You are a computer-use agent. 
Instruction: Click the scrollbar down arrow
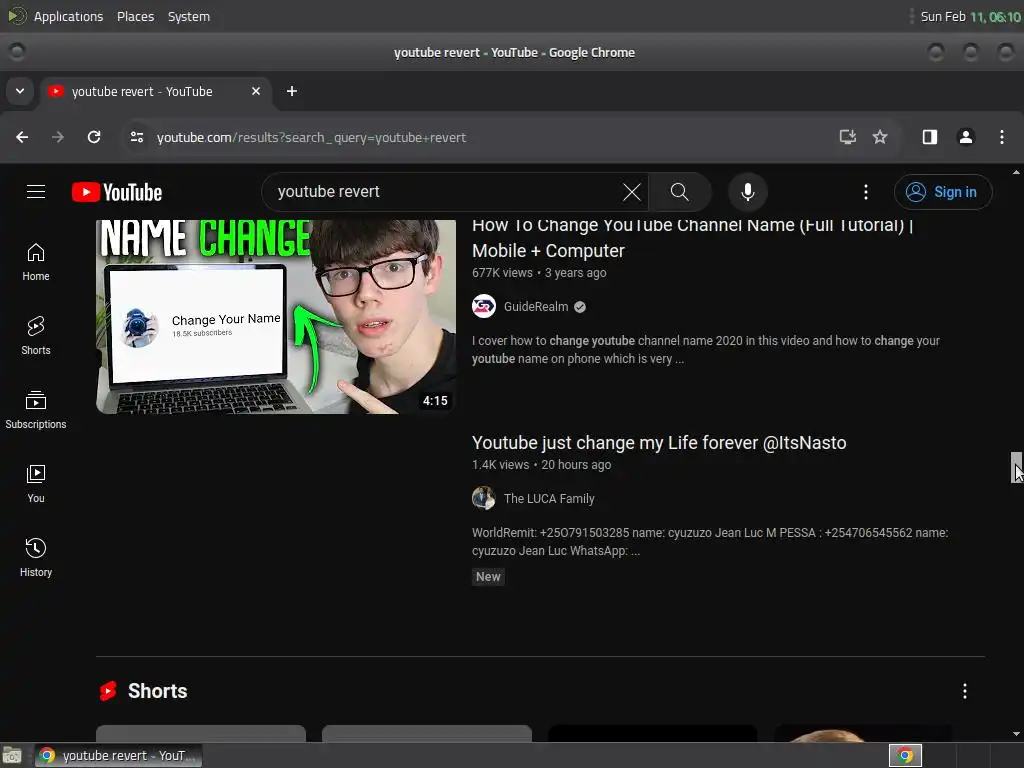coord(1016,734)
